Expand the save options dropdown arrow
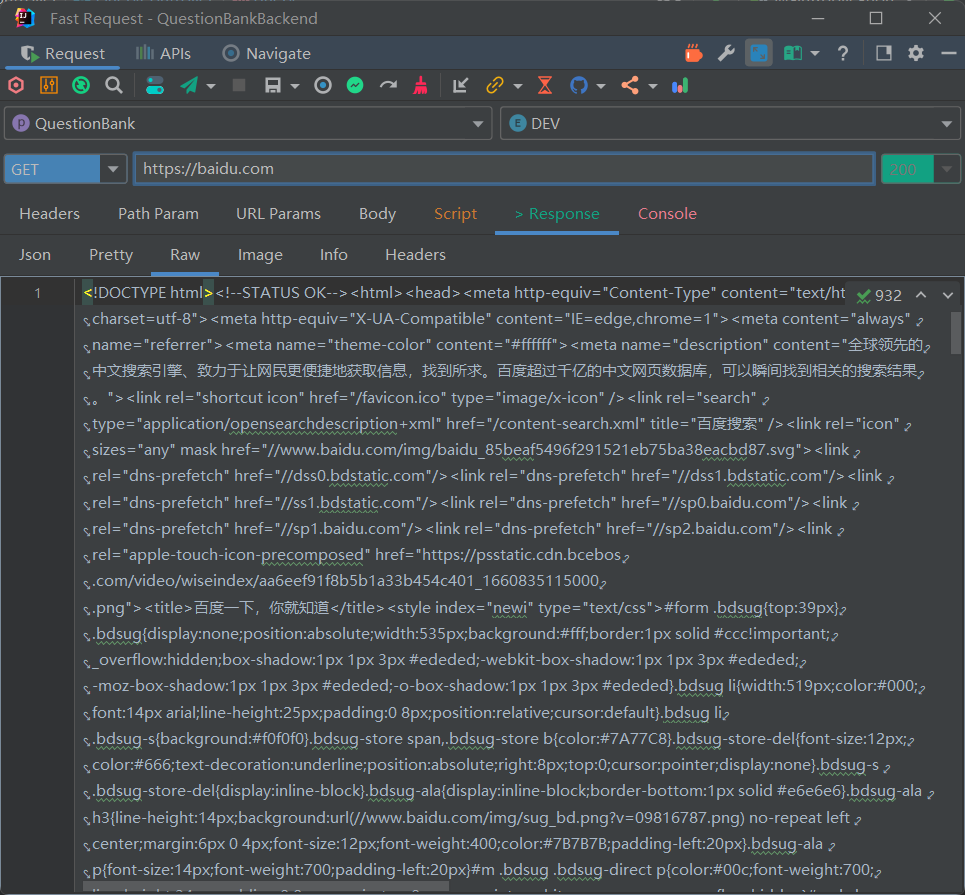This screenshot has width=965, height=895. coord(295,86)
